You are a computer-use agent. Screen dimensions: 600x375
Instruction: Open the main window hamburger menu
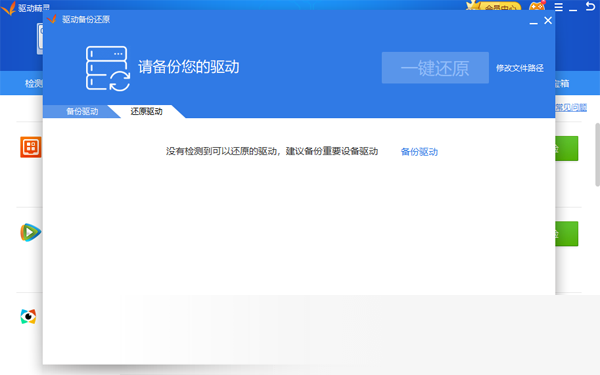click(559, 7)
